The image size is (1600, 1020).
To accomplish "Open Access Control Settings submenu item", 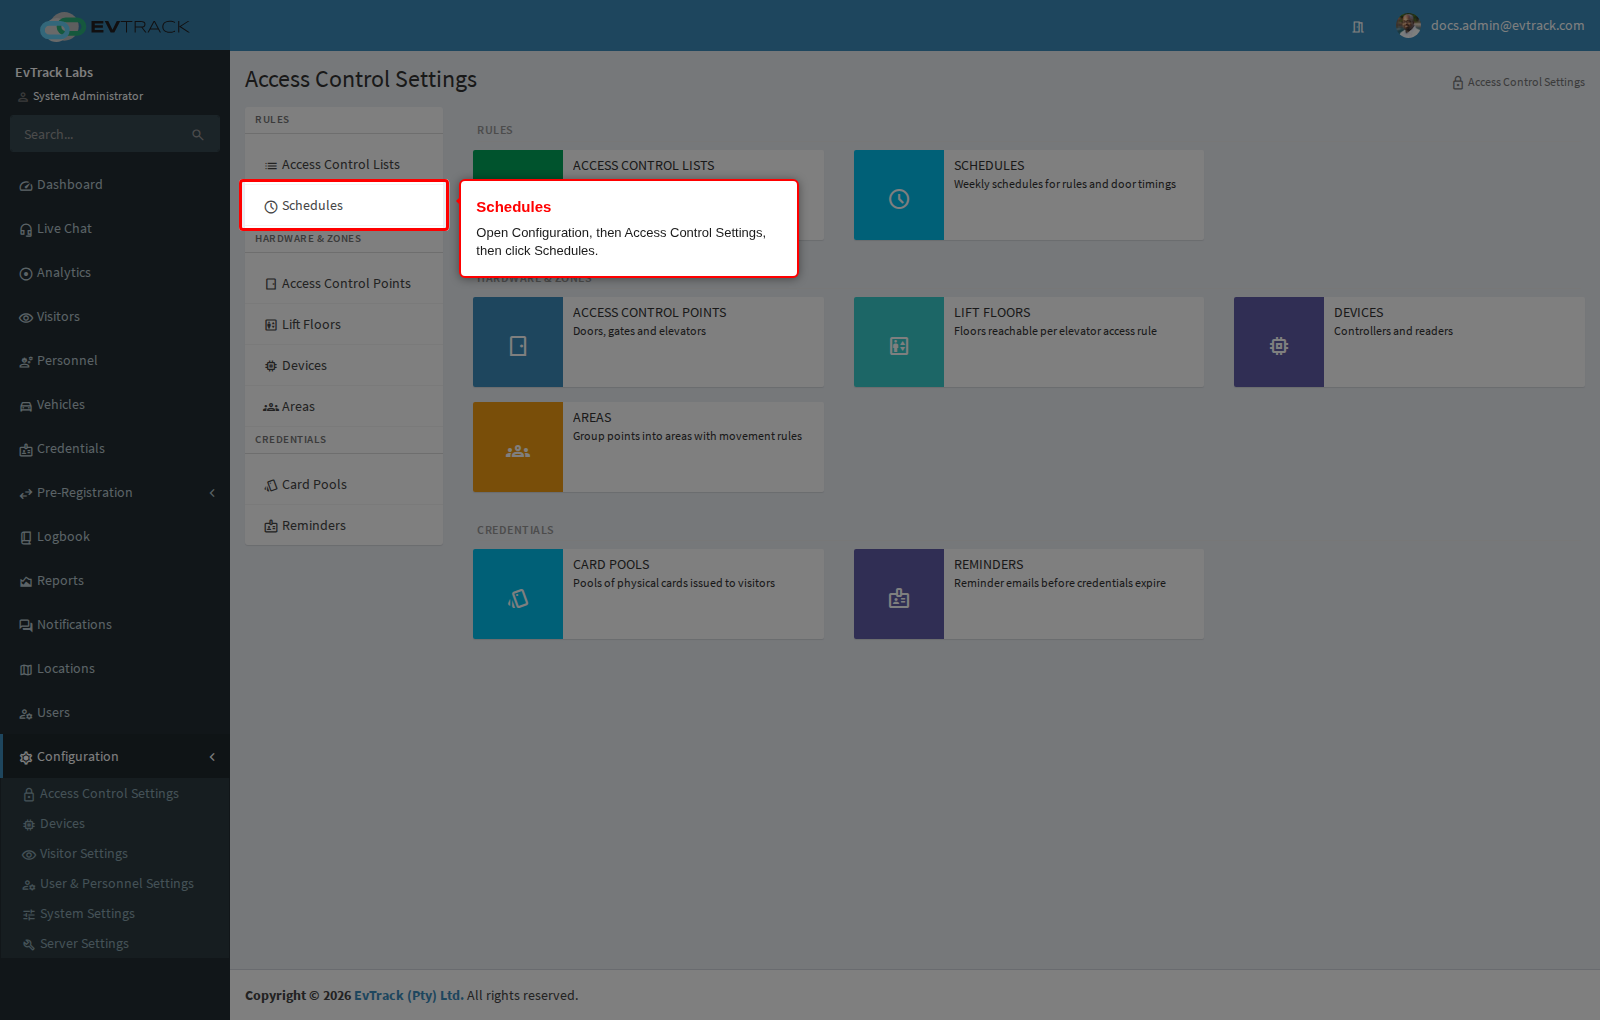I will (115, 794).
